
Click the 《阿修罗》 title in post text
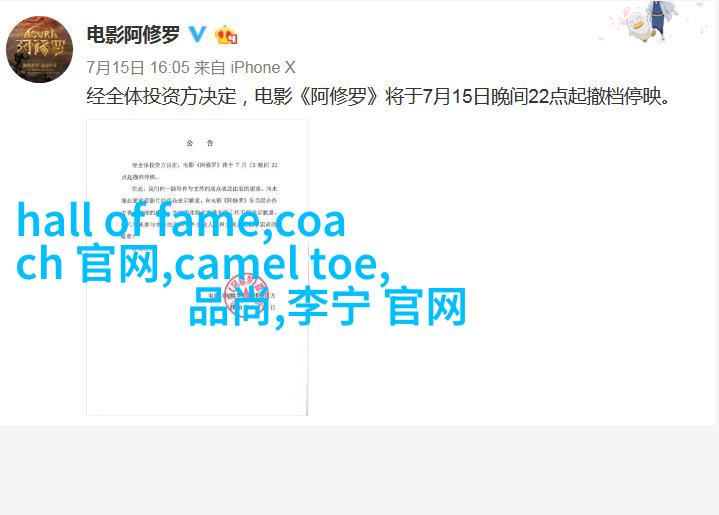point(339,96)
